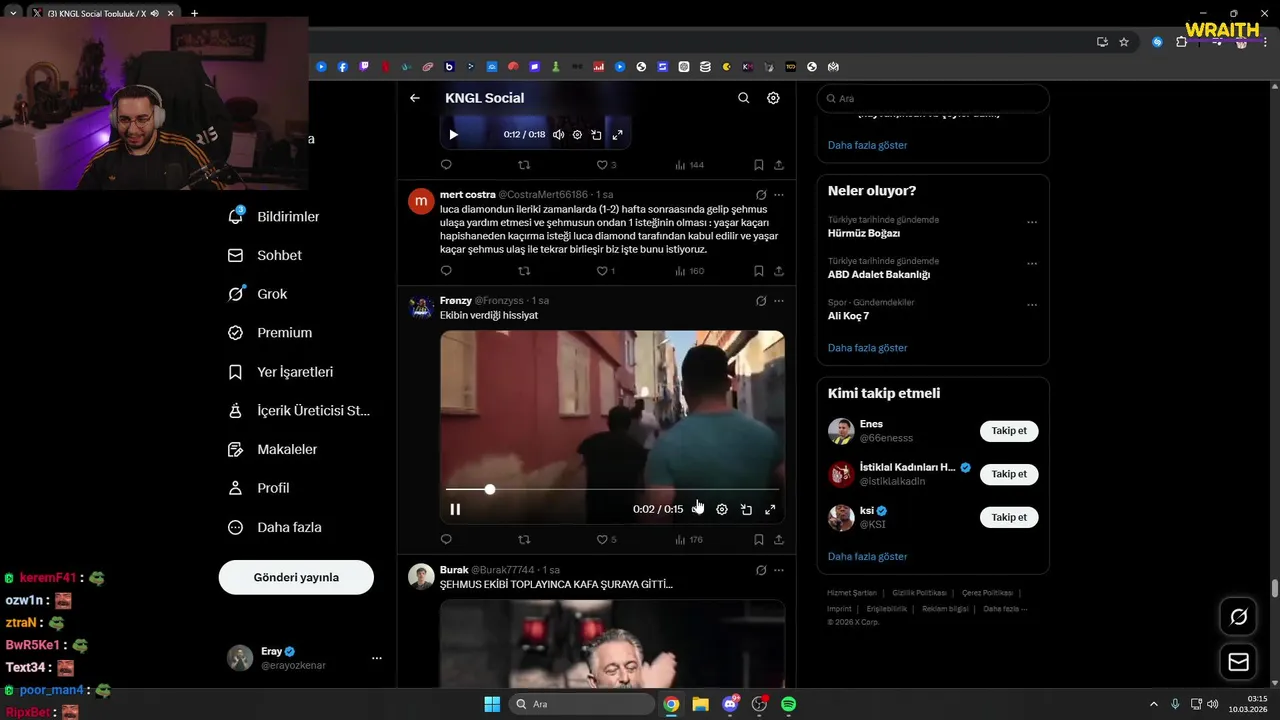Open Sohbet chat in sidebar
Viewport: 1280px width, 720px height.
click(x=265, y=256)
